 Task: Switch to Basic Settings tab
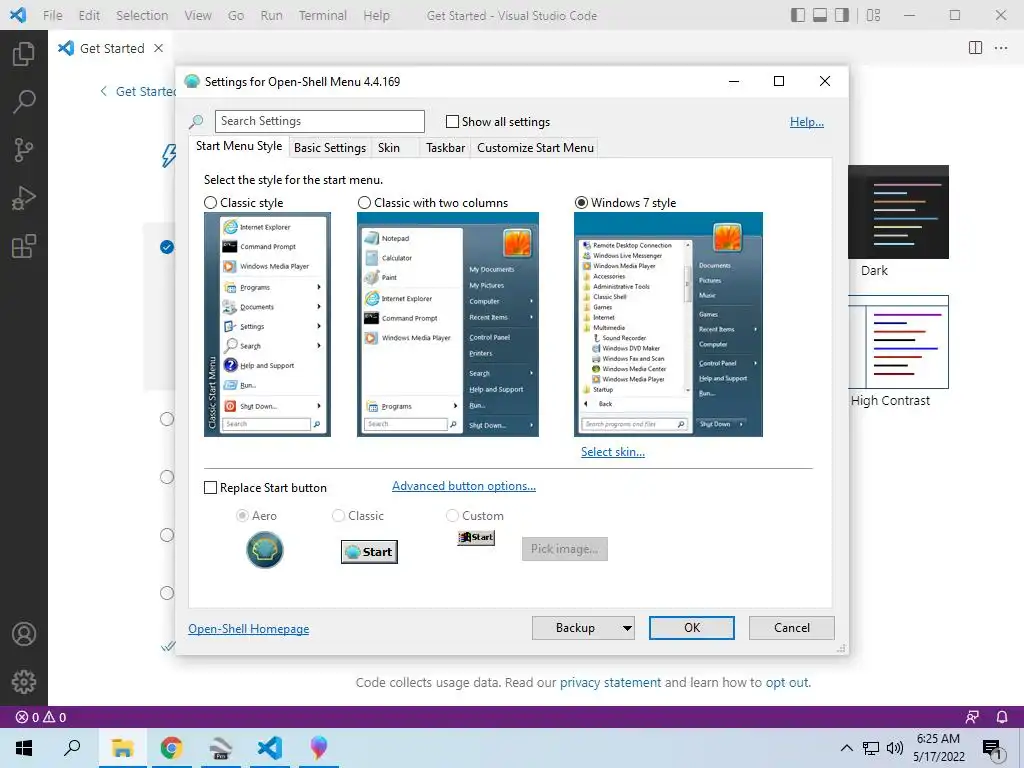330,148
